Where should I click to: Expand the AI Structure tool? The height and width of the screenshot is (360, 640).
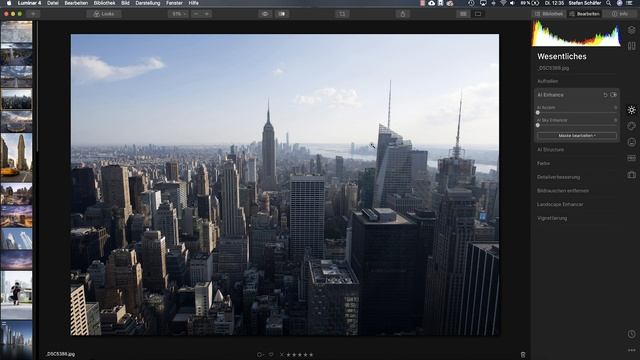tap(551, 150)
